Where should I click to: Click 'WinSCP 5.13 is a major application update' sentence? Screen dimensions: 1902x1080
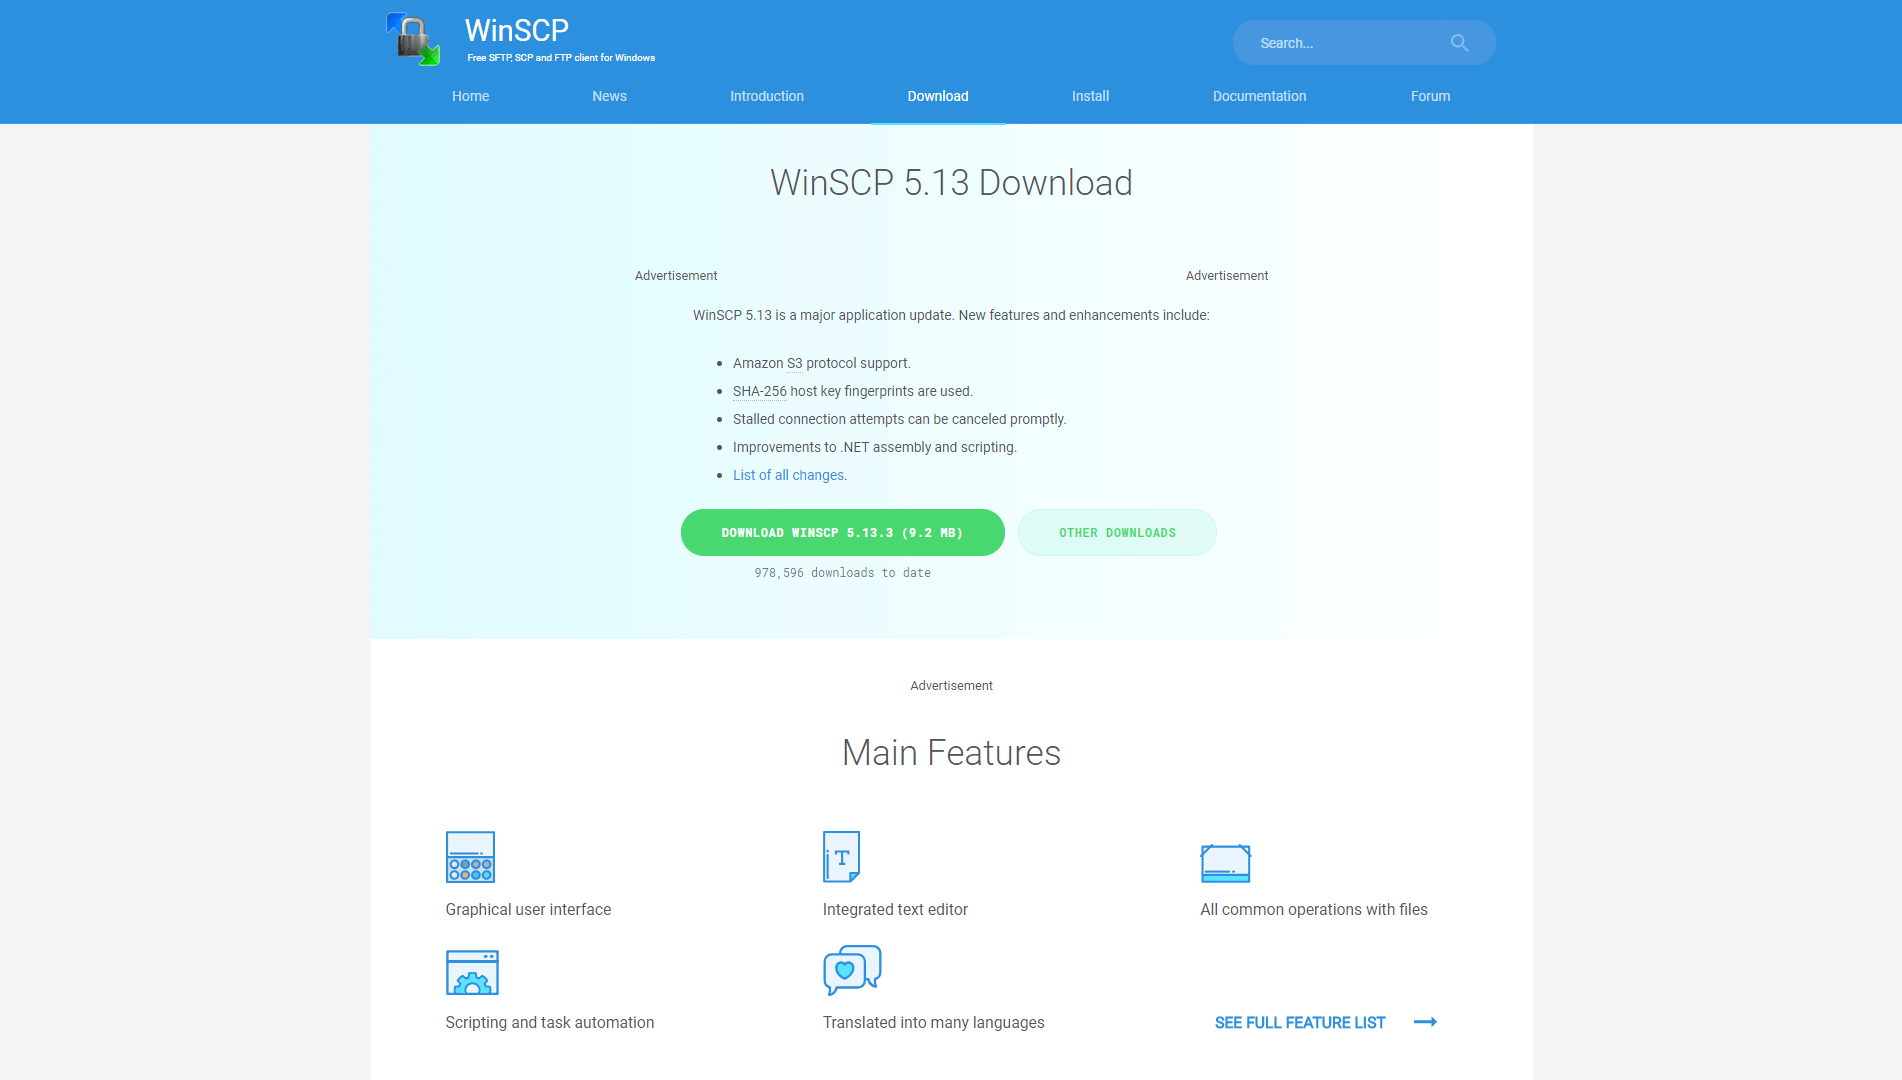[x=951, y=315]
